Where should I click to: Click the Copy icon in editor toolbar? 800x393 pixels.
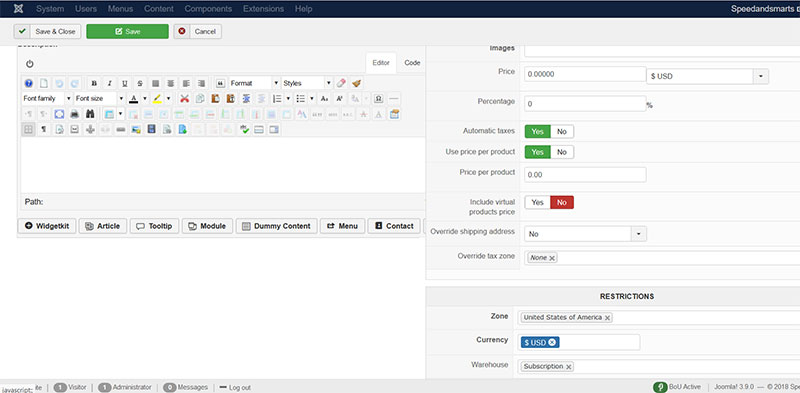click(200, 99)
